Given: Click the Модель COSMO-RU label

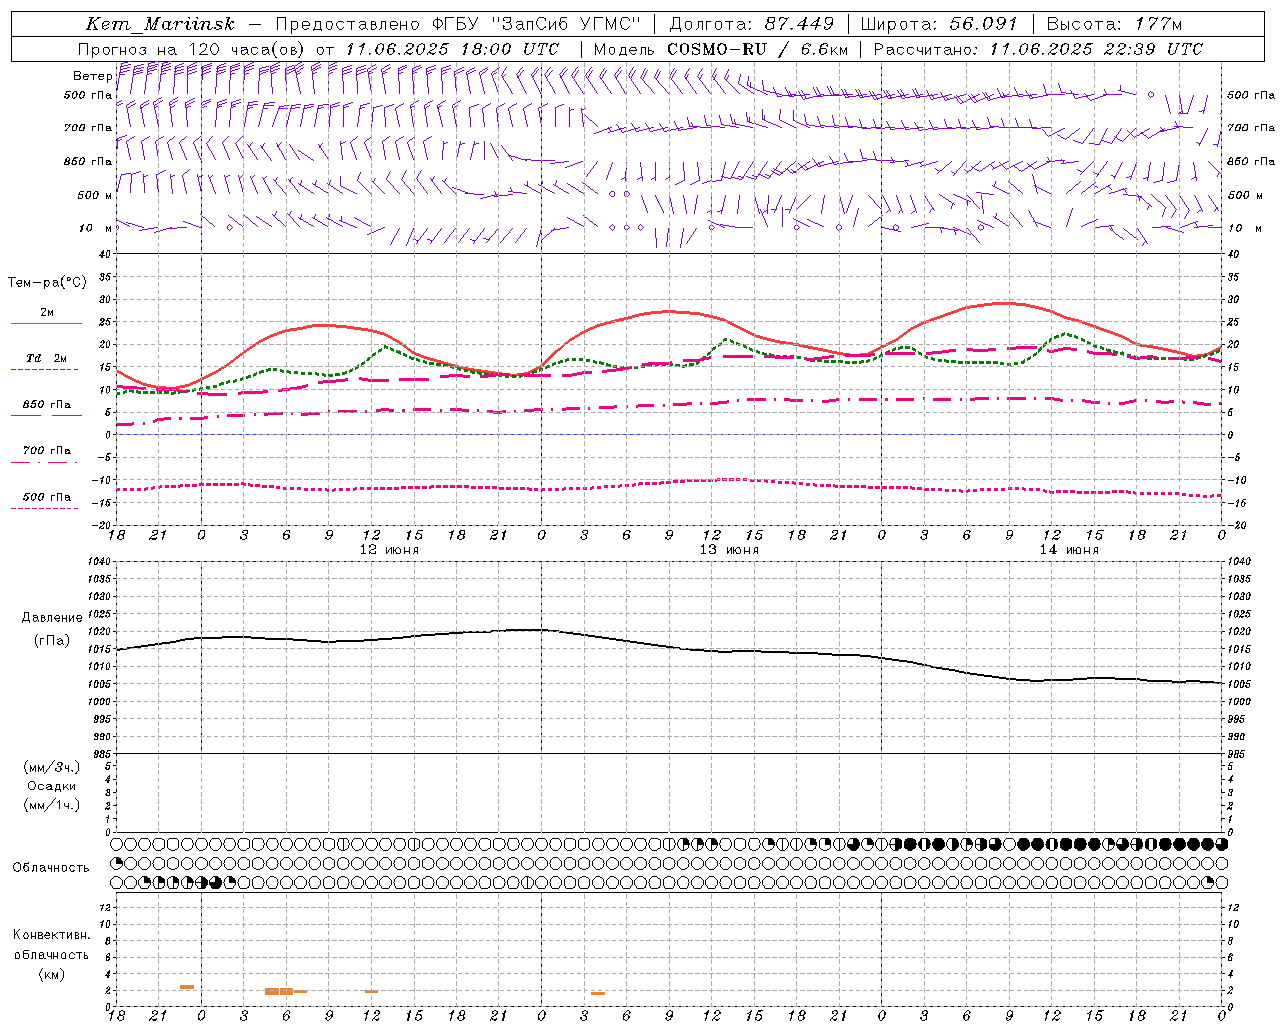Looking at the screenshot, I should click(x=720, y=49).
